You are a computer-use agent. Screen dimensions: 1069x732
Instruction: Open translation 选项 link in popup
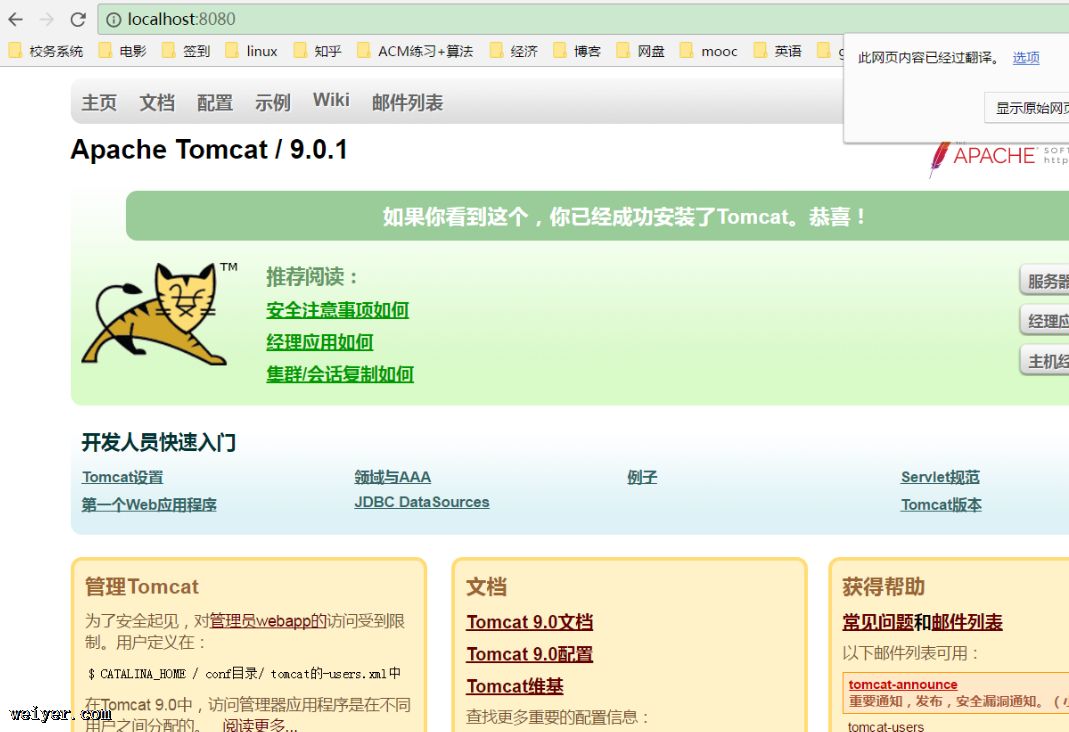[1025, 57]
